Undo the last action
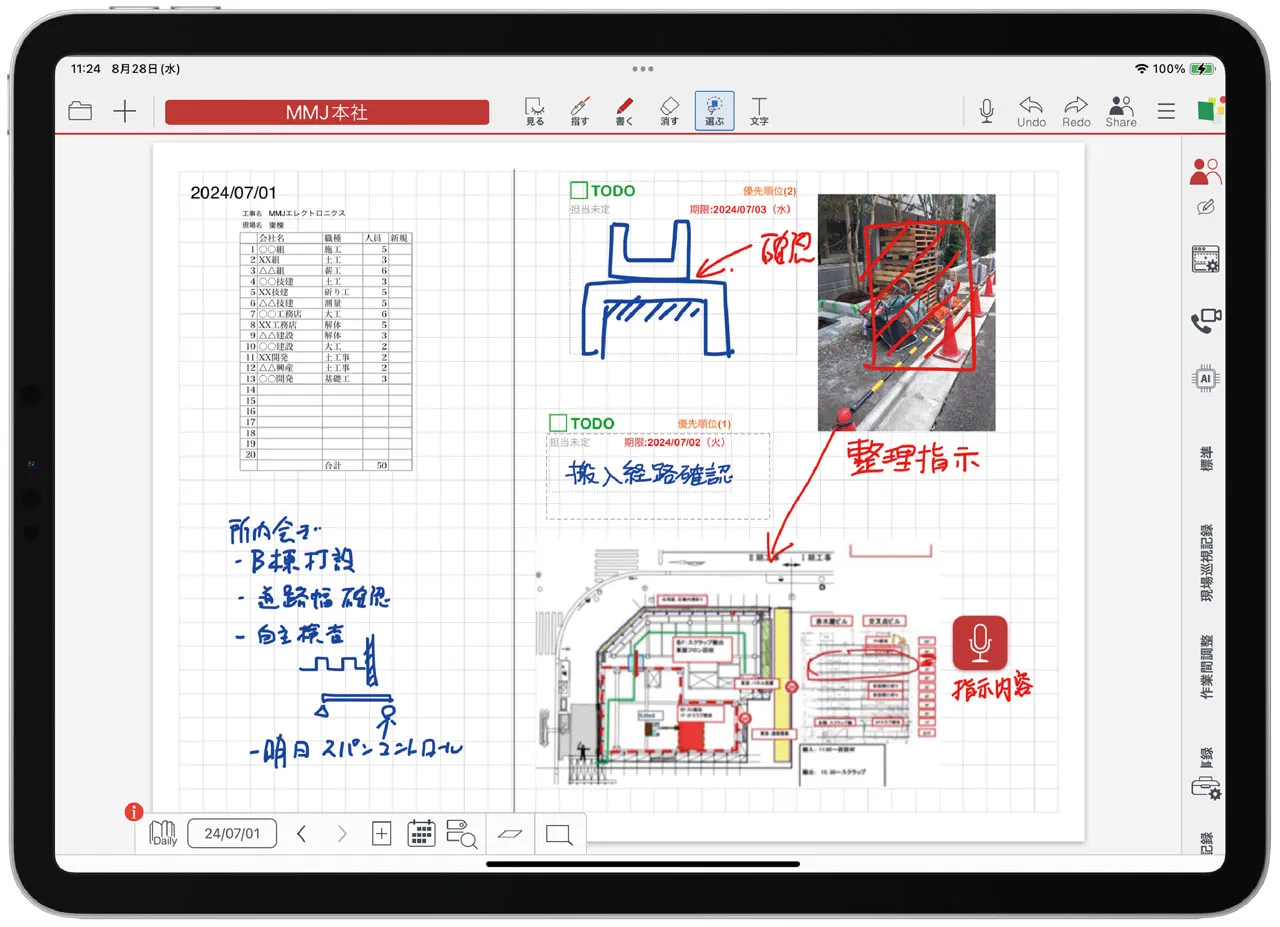The height and width of the screenshot is (927, 1280). 1031,111
